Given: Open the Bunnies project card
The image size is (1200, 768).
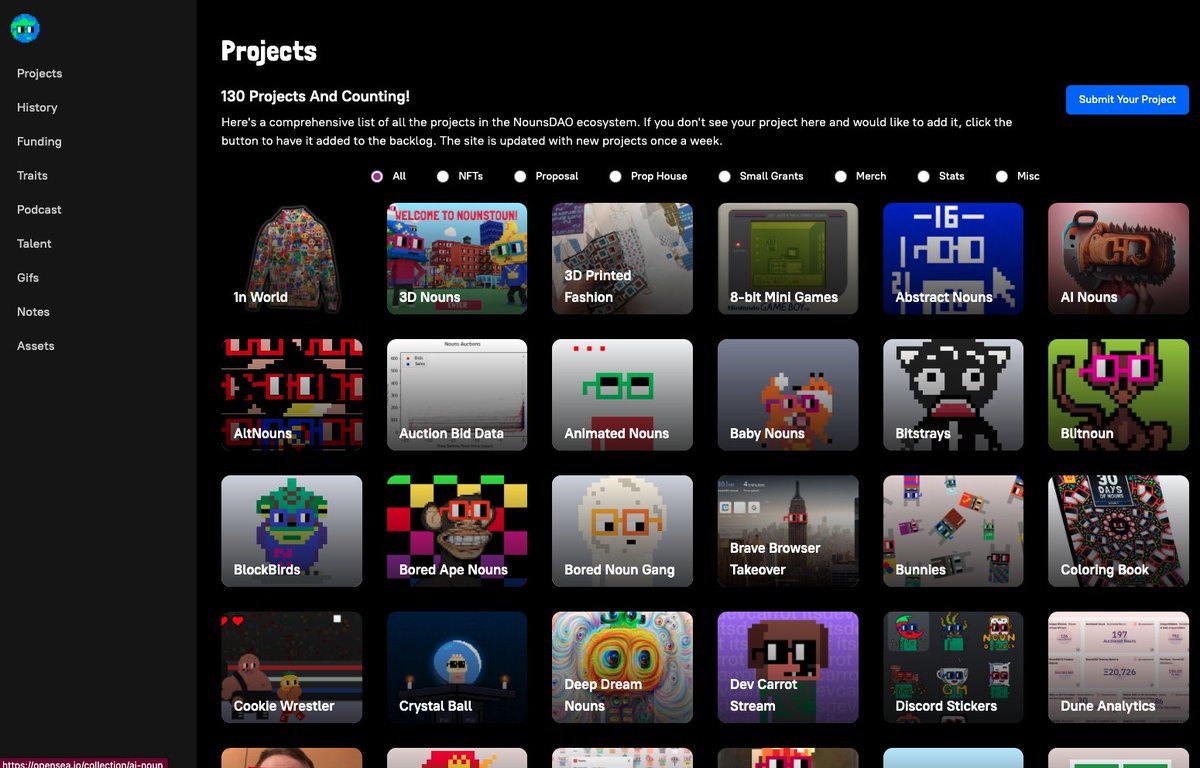Looking at the screenshot, I should tap(953, 531).
